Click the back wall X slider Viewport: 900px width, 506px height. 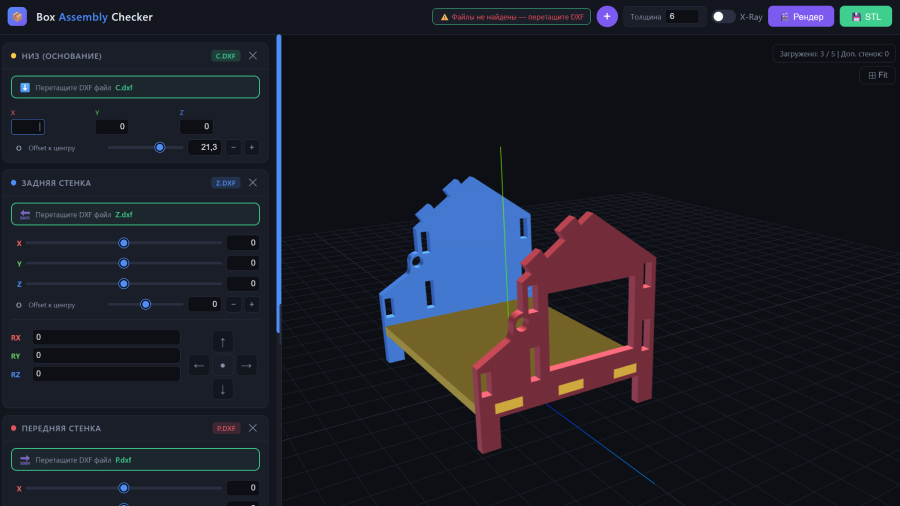pos(123,243)
